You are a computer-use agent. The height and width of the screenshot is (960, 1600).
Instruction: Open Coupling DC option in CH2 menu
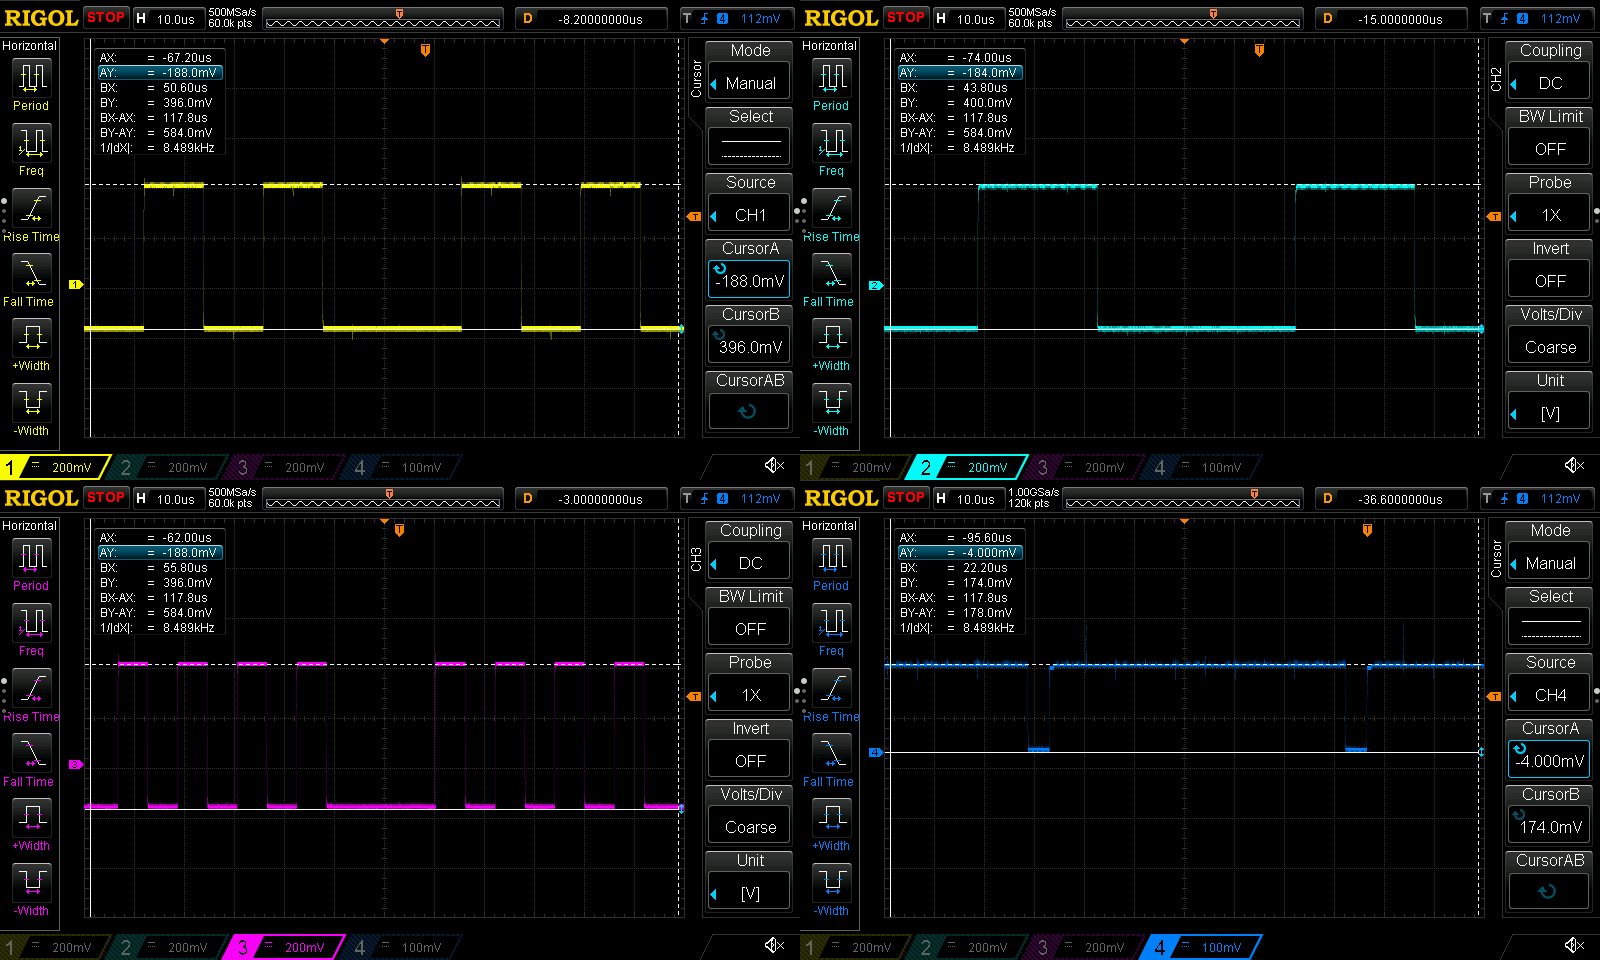coord(1549,70)
